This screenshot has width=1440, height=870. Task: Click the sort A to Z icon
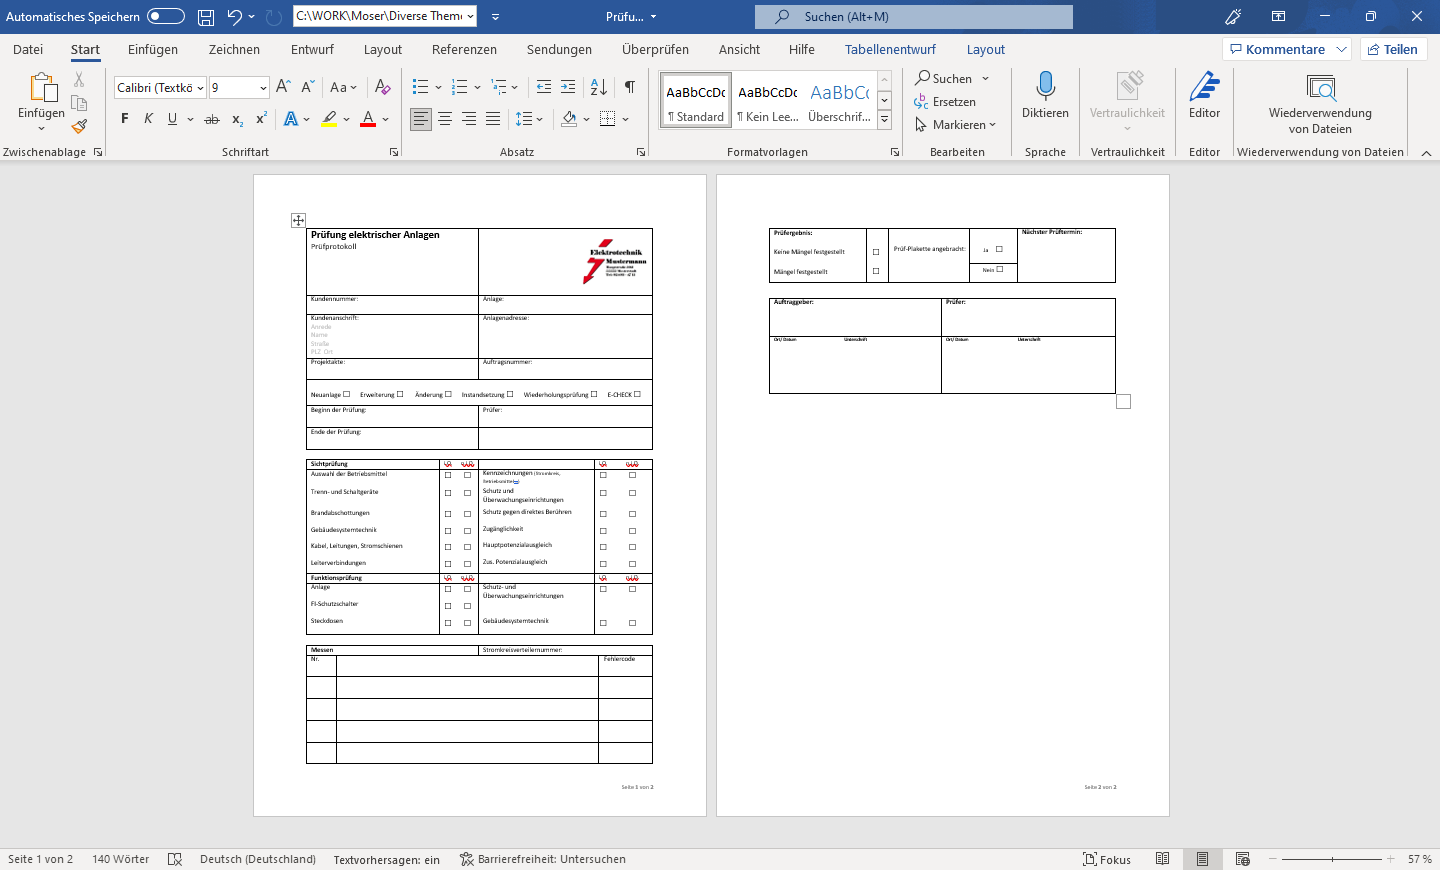pos(598,87)
